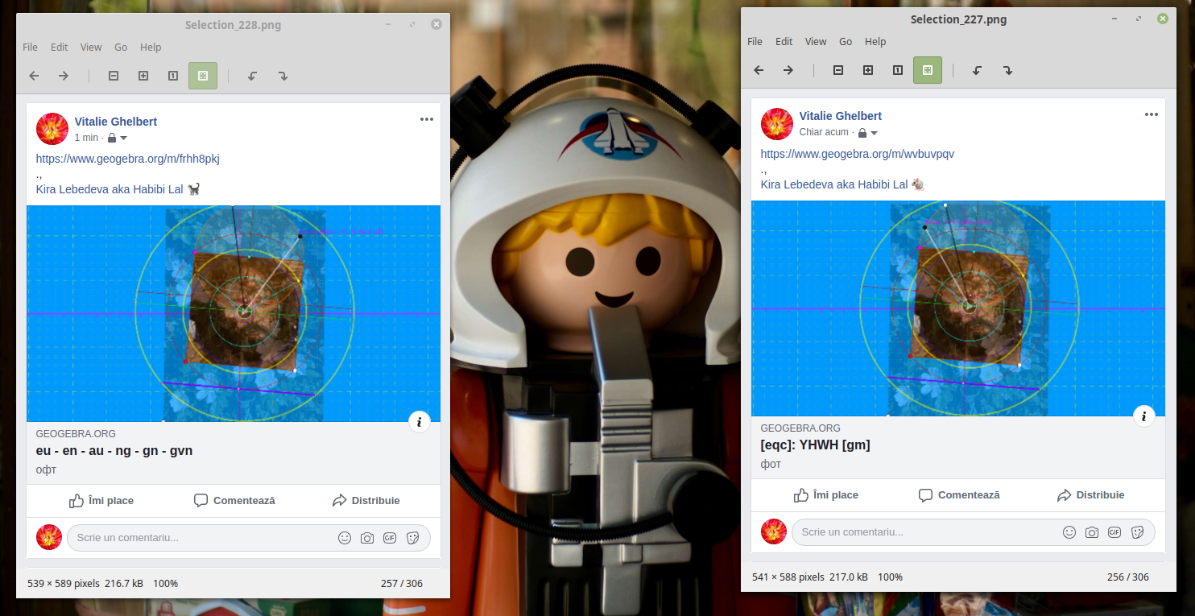Screen dimensions: 1195x616
Task: Set normal size in Selection_228.png window
Action: (x=173, y=75)
